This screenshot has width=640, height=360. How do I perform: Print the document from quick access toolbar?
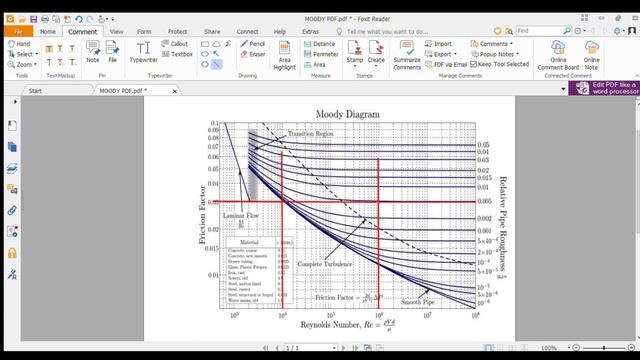coord(45,19)
